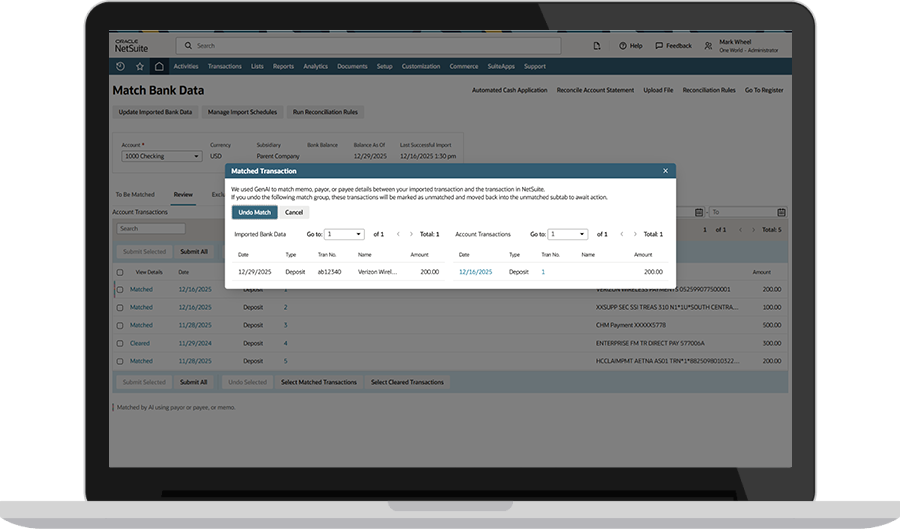Open the Support menu
The height and width of the screenshot is (529, 900).
(x=534, y=67)
